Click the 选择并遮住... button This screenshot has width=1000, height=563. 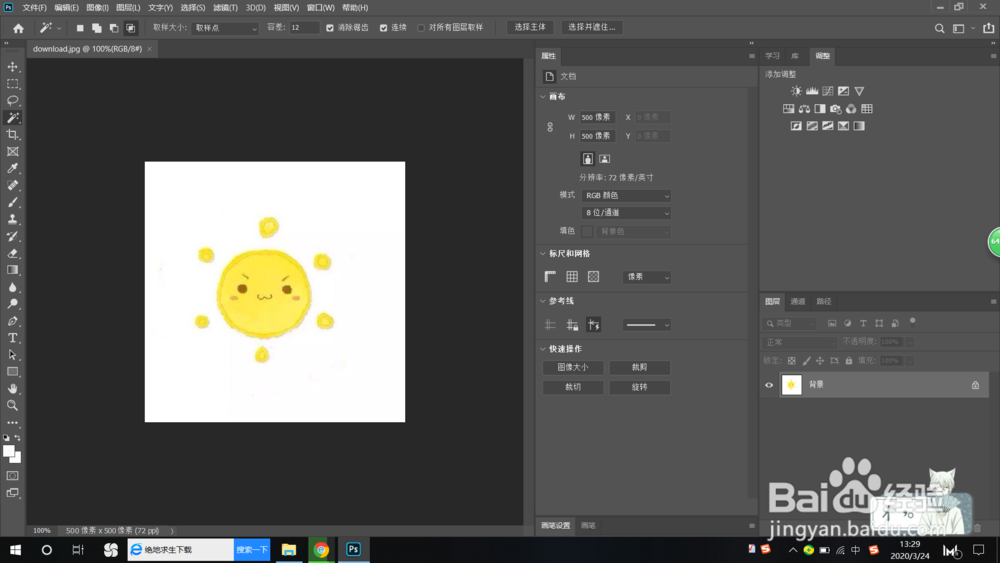point(592,27)
